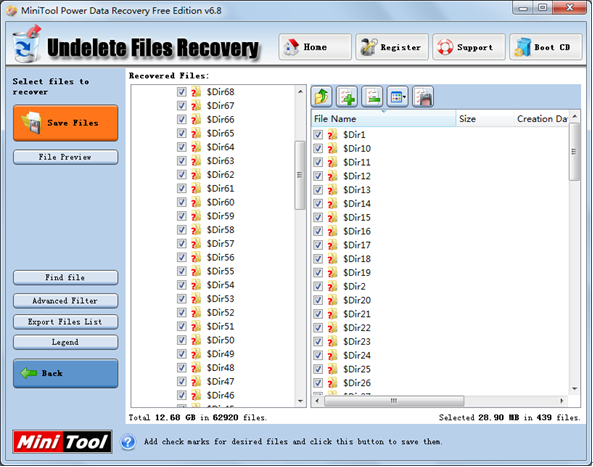Click the recycle bin Undelete icon
This screenshot has height=467, width=593.
tap(26, 44)
